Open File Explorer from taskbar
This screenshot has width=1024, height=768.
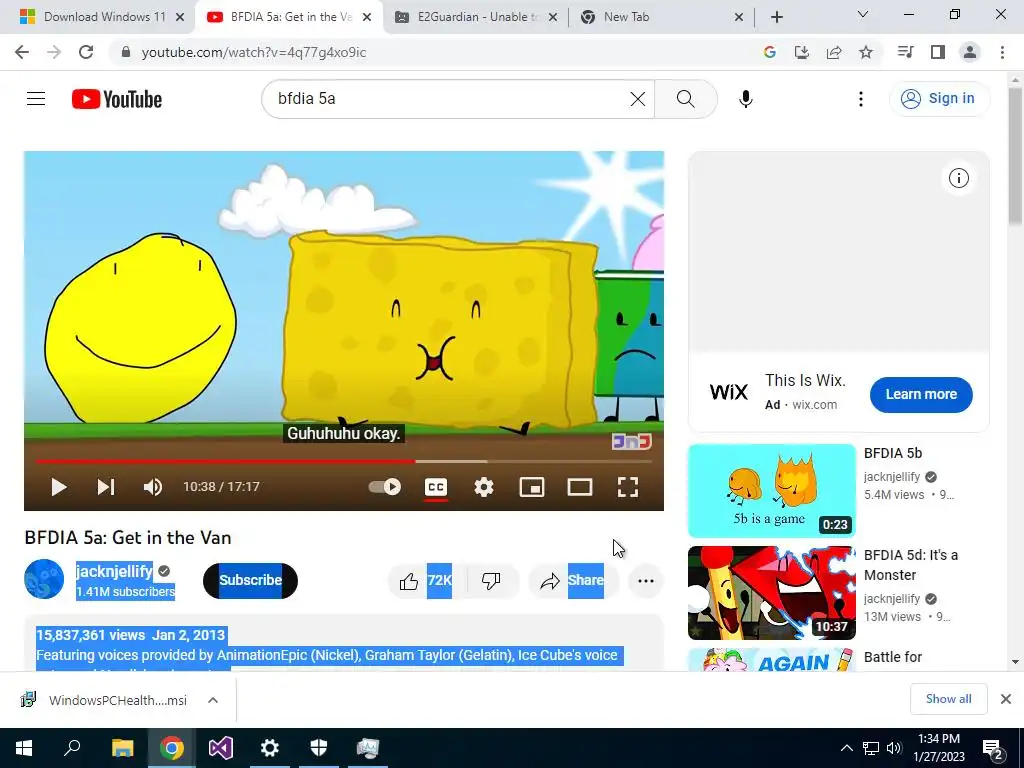(122, 748)
